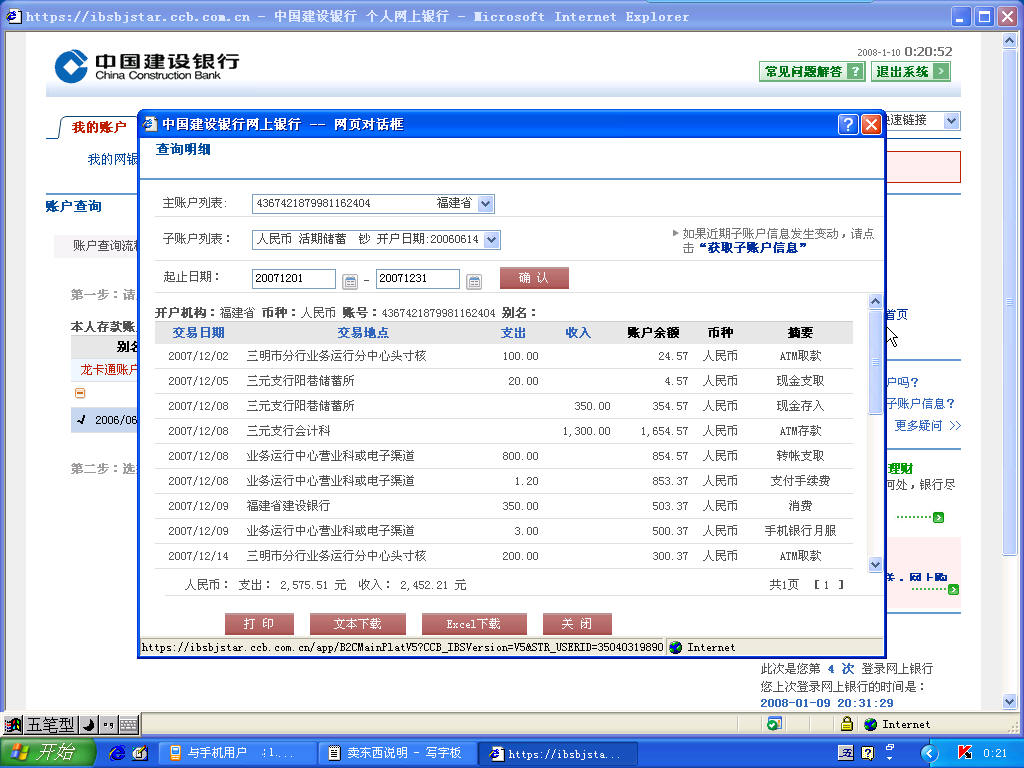Switch to the 我的账户 tab
This screenshot has height=768, width=1024.
coord(98,128)
